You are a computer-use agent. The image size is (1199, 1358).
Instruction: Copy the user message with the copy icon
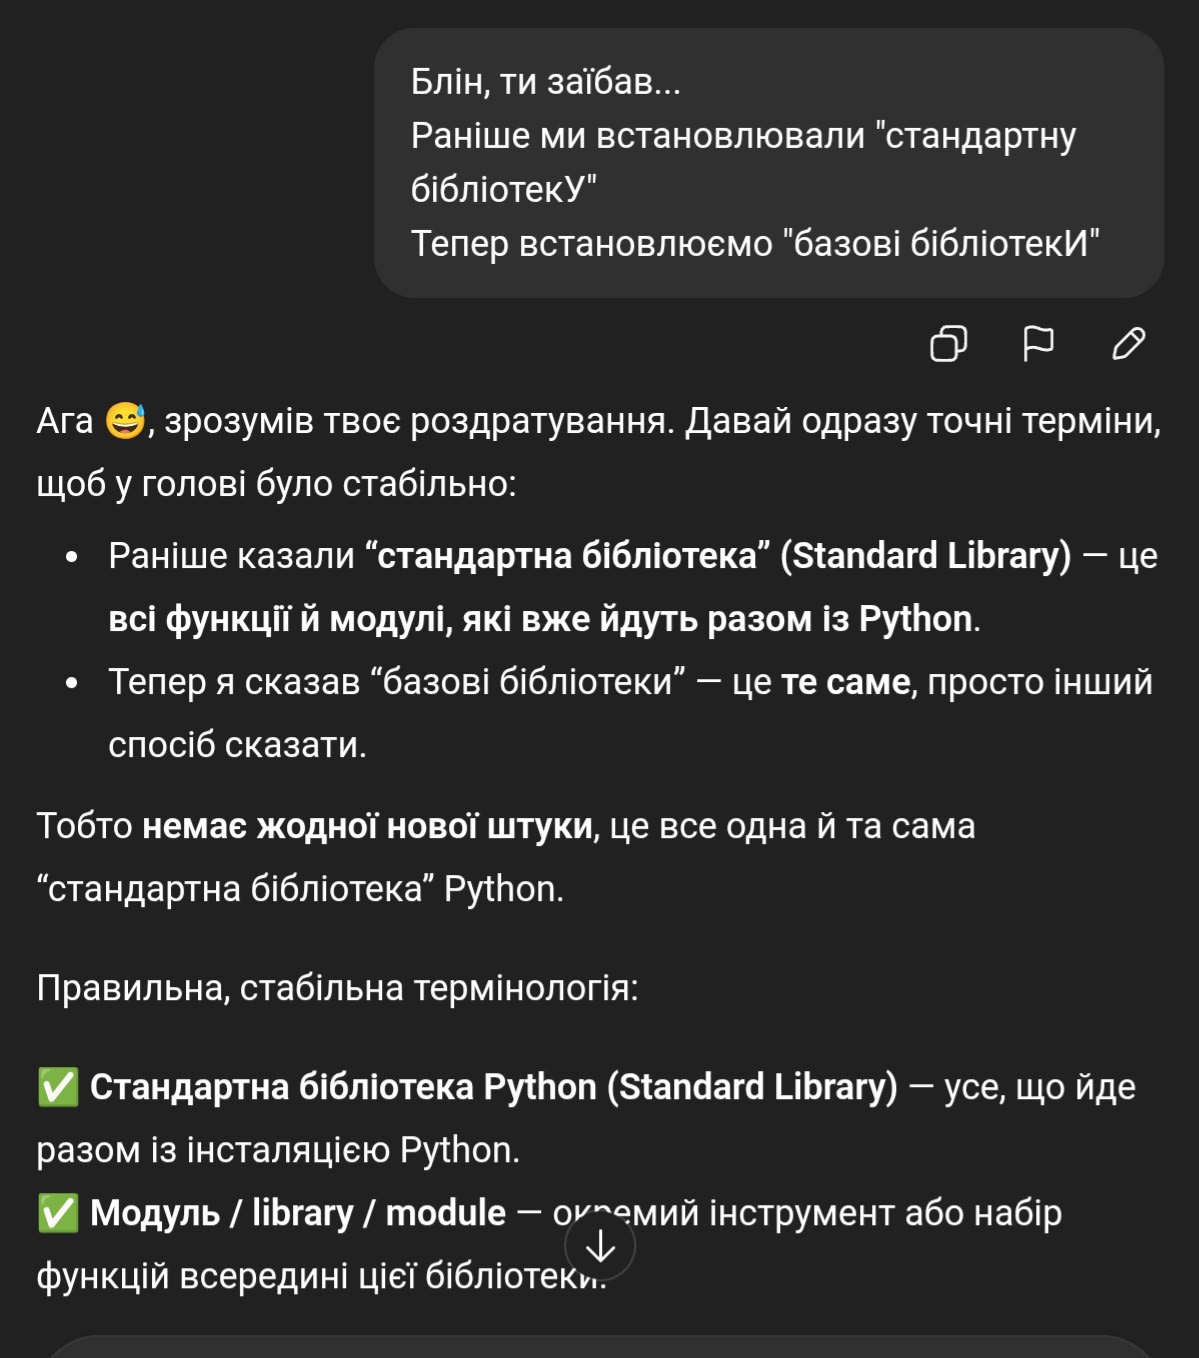coord(948,344)
